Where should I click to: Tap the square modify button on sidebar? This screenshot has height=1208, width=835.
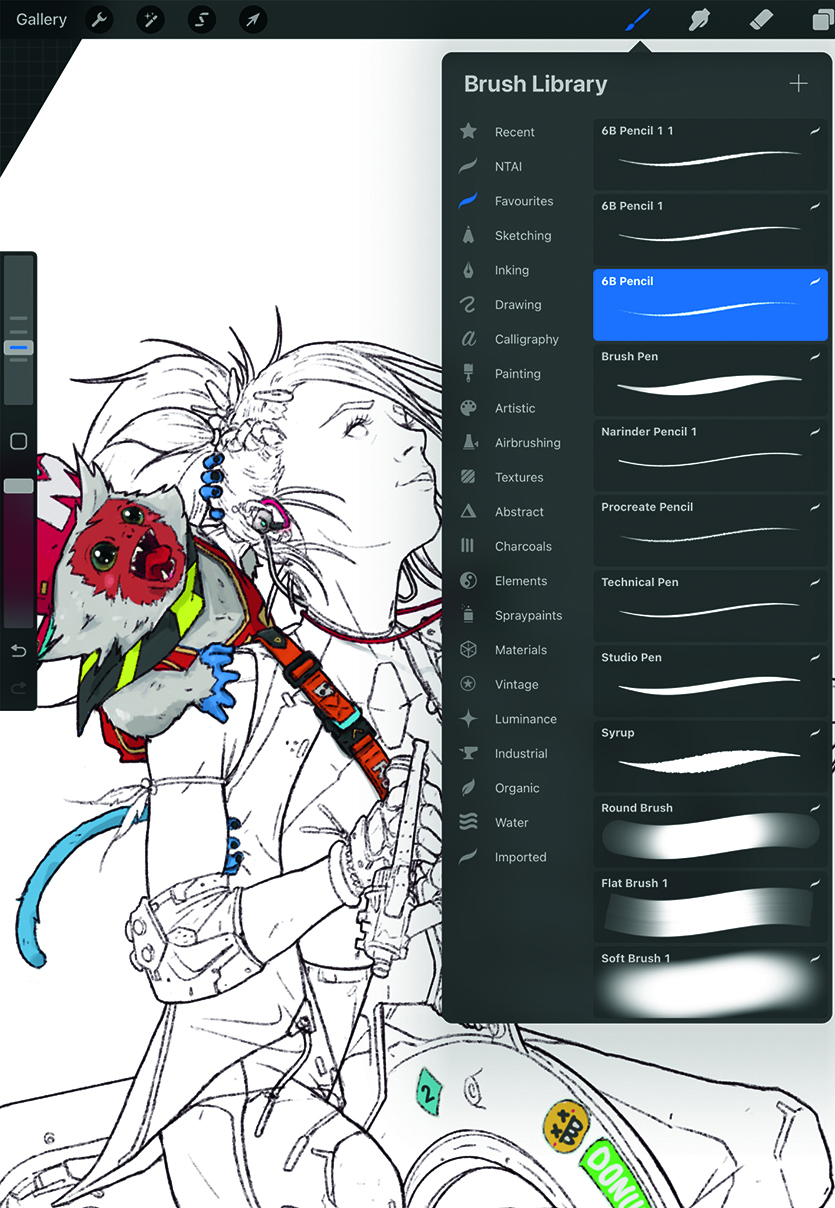point(18,441)
